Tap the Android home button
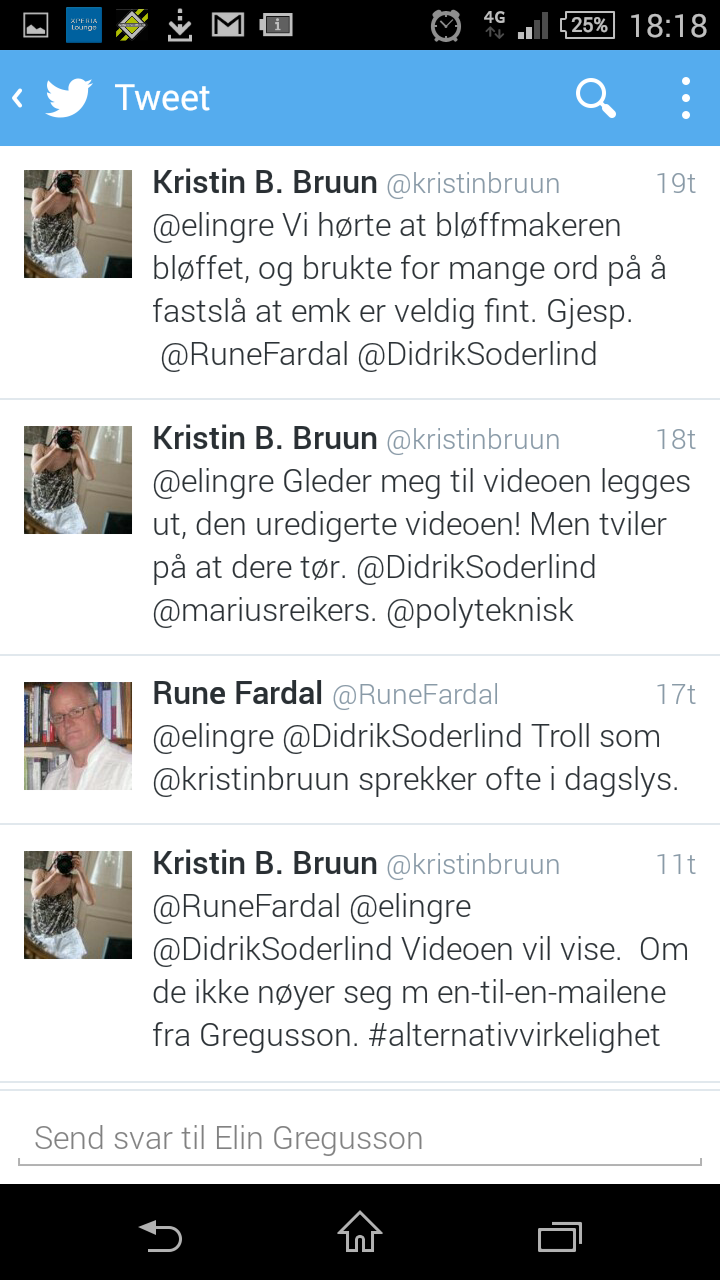Image resolution: width=720 pixels, height=1280 pixels. [x=360, y=1232]
